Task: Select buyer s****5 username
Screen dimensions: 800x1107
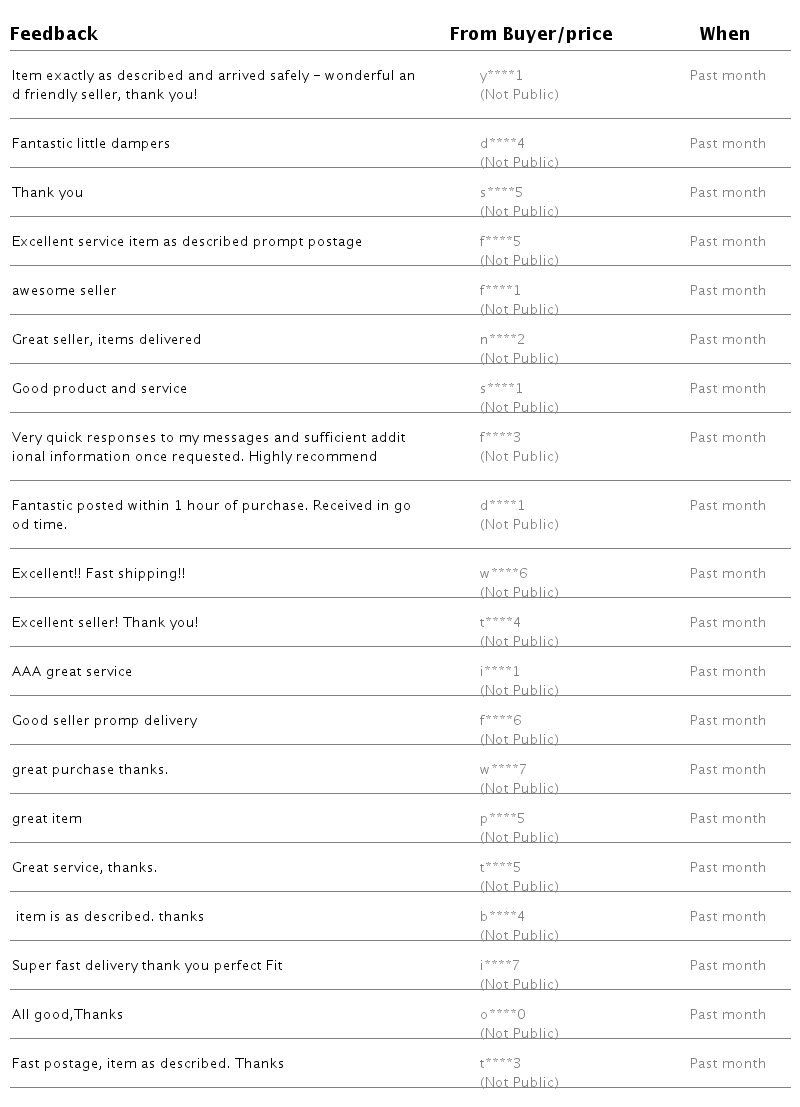Action: pos(501,193)
